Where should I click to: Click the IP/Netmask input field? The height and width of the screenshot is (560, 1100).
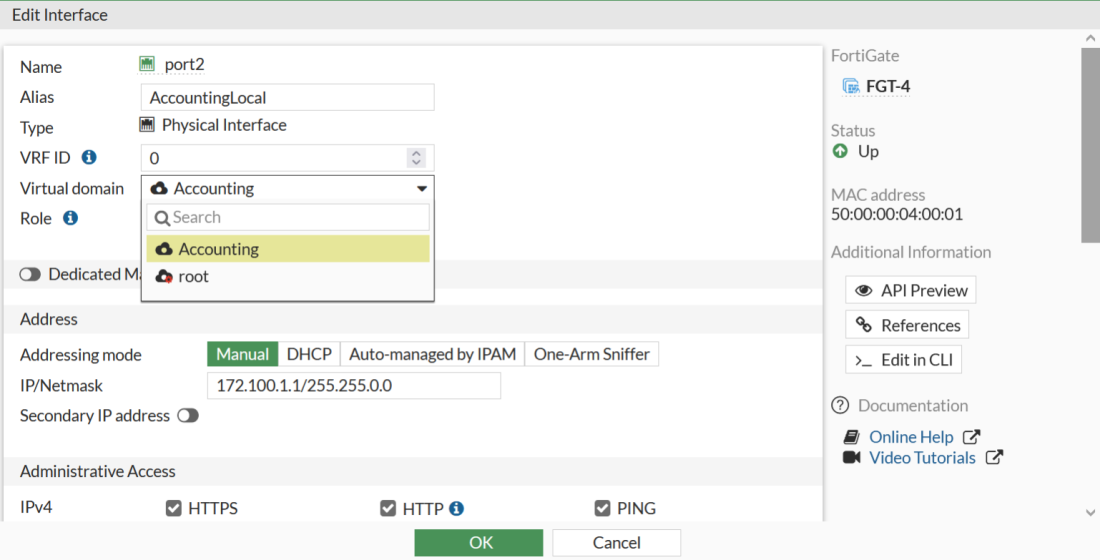tap(354, 386)
